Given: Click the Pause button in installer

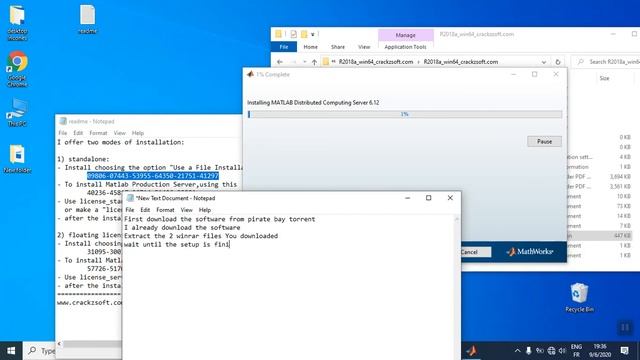Looking at the screenshot, I should tap(544, 141).
